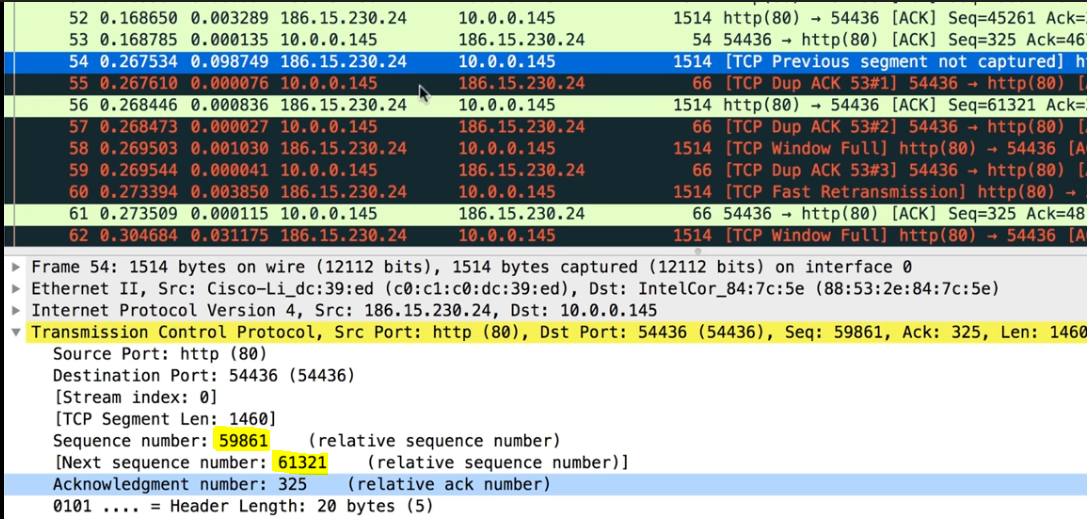The image size is (1087, 519).
Task: Select packet 54 Previous segment not captured
Action: [546, 62]
